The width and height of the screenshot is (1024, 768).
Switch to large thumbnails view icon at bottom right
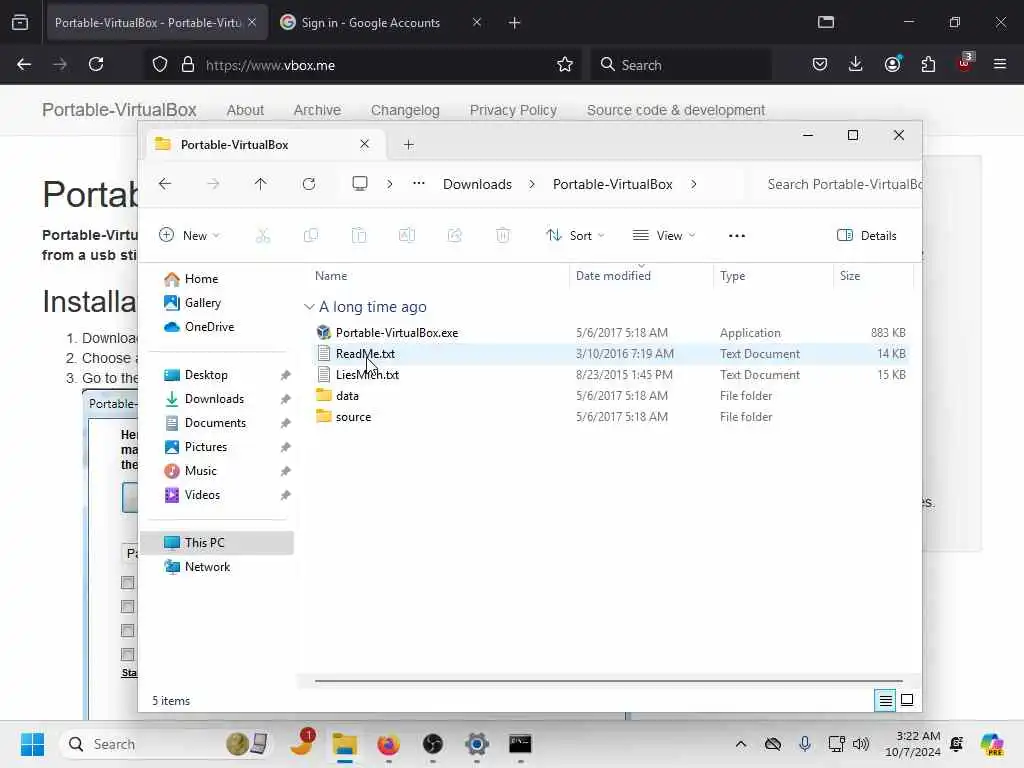pos(907,701)
